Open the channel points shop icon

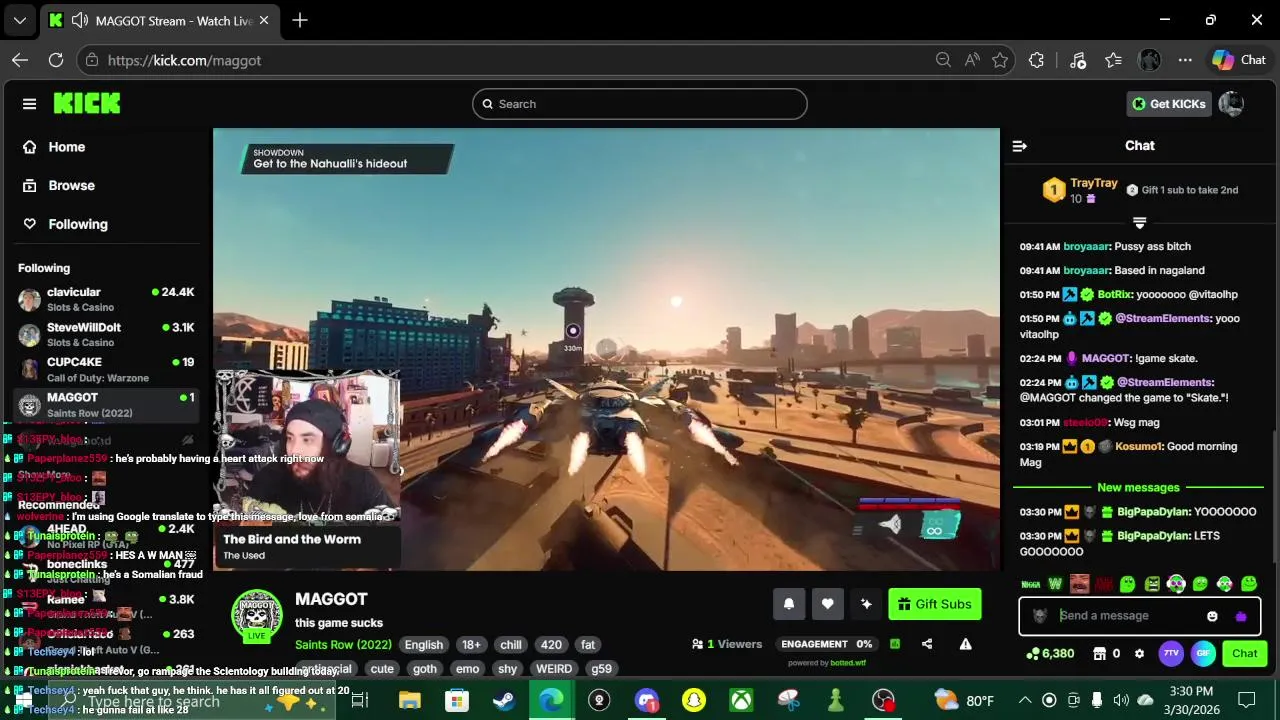pyautogui.click(x=1099, y=654)
